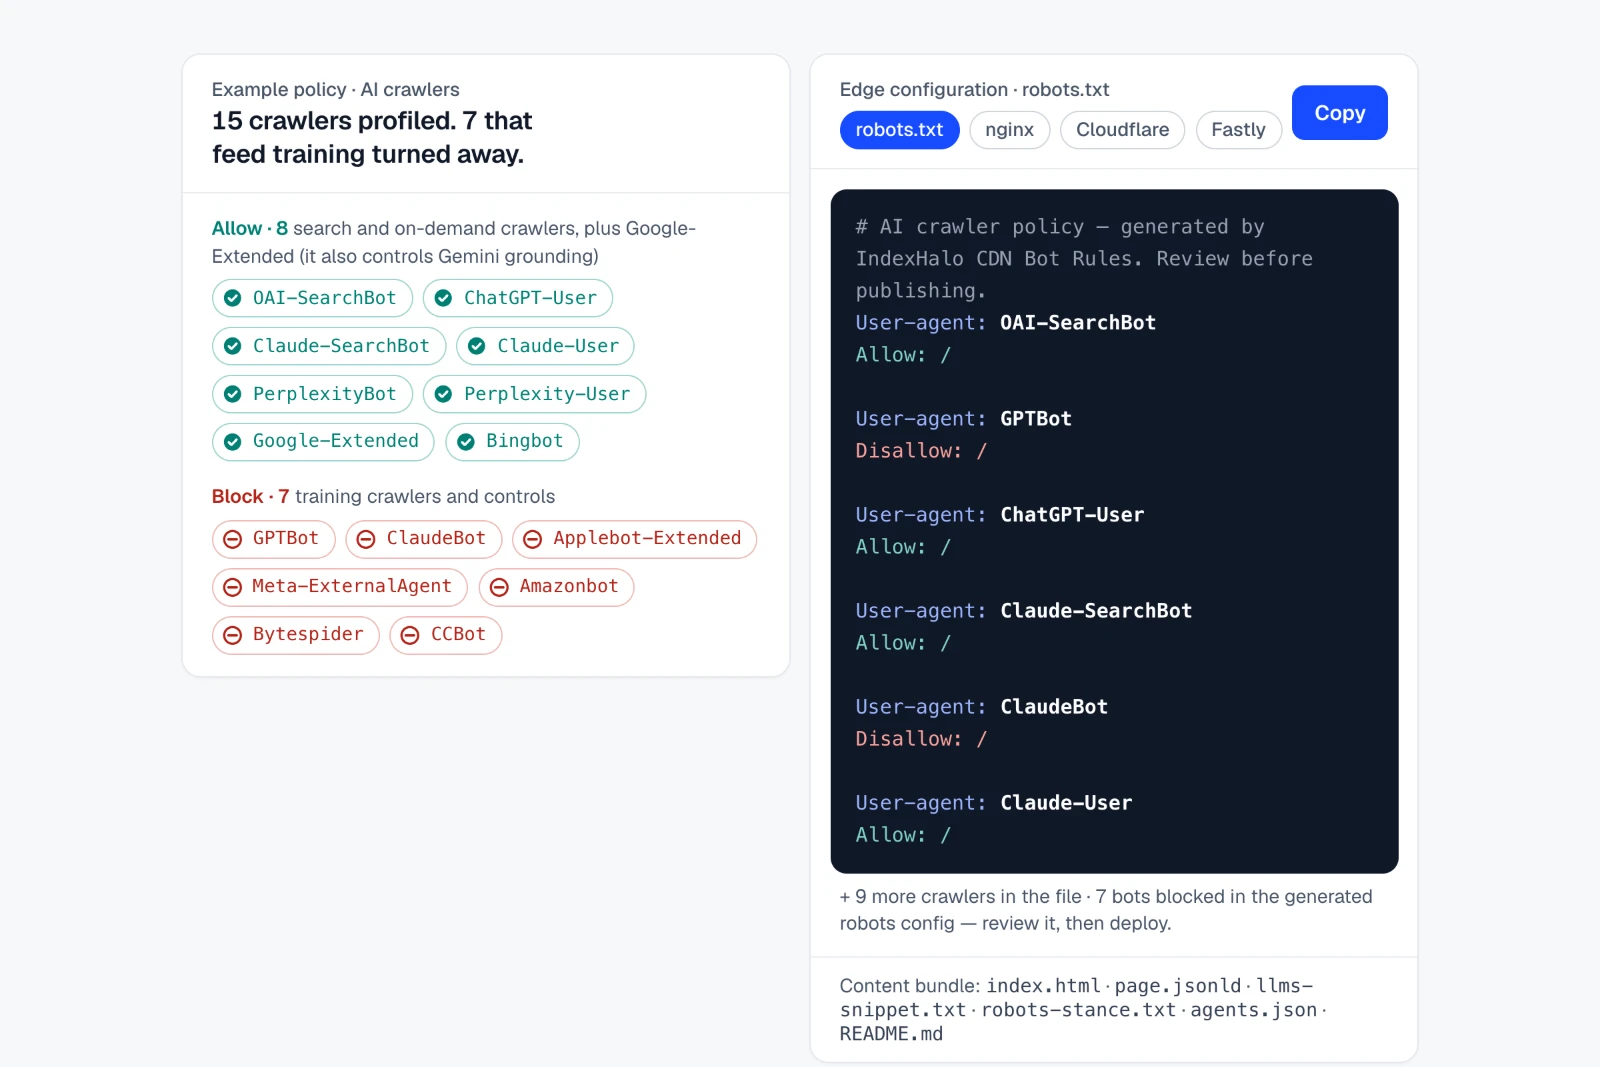Click the agents.json file name
1600x1067 pixels.
click(x=1253, y=1010)
